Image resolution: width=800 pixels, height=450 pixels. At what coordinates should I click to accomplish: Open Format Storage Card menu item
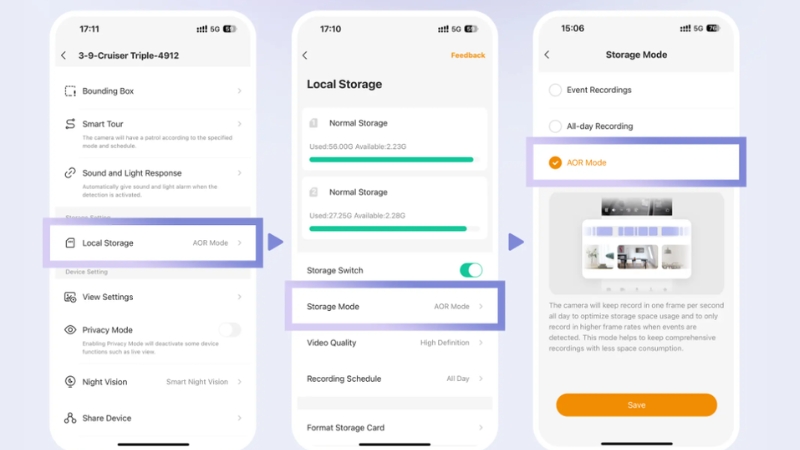click(395, 427)
